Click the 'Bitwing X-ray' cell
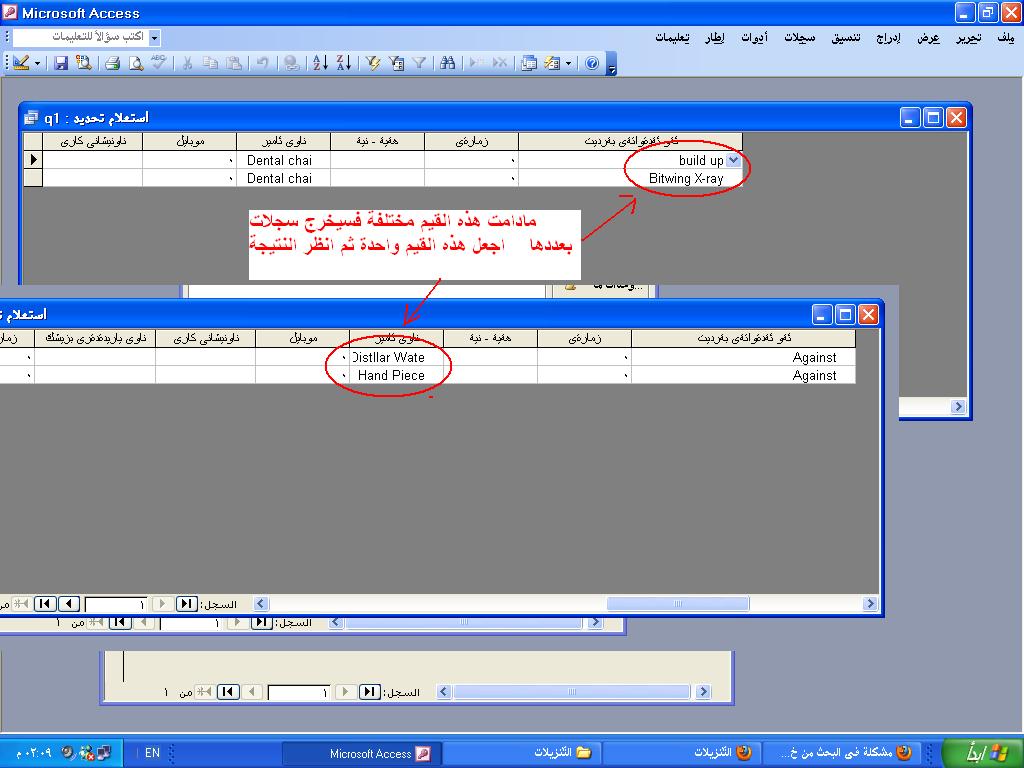Image resolution: width=1024 pixels, height=768 pixels. click(x=630, y=178)
